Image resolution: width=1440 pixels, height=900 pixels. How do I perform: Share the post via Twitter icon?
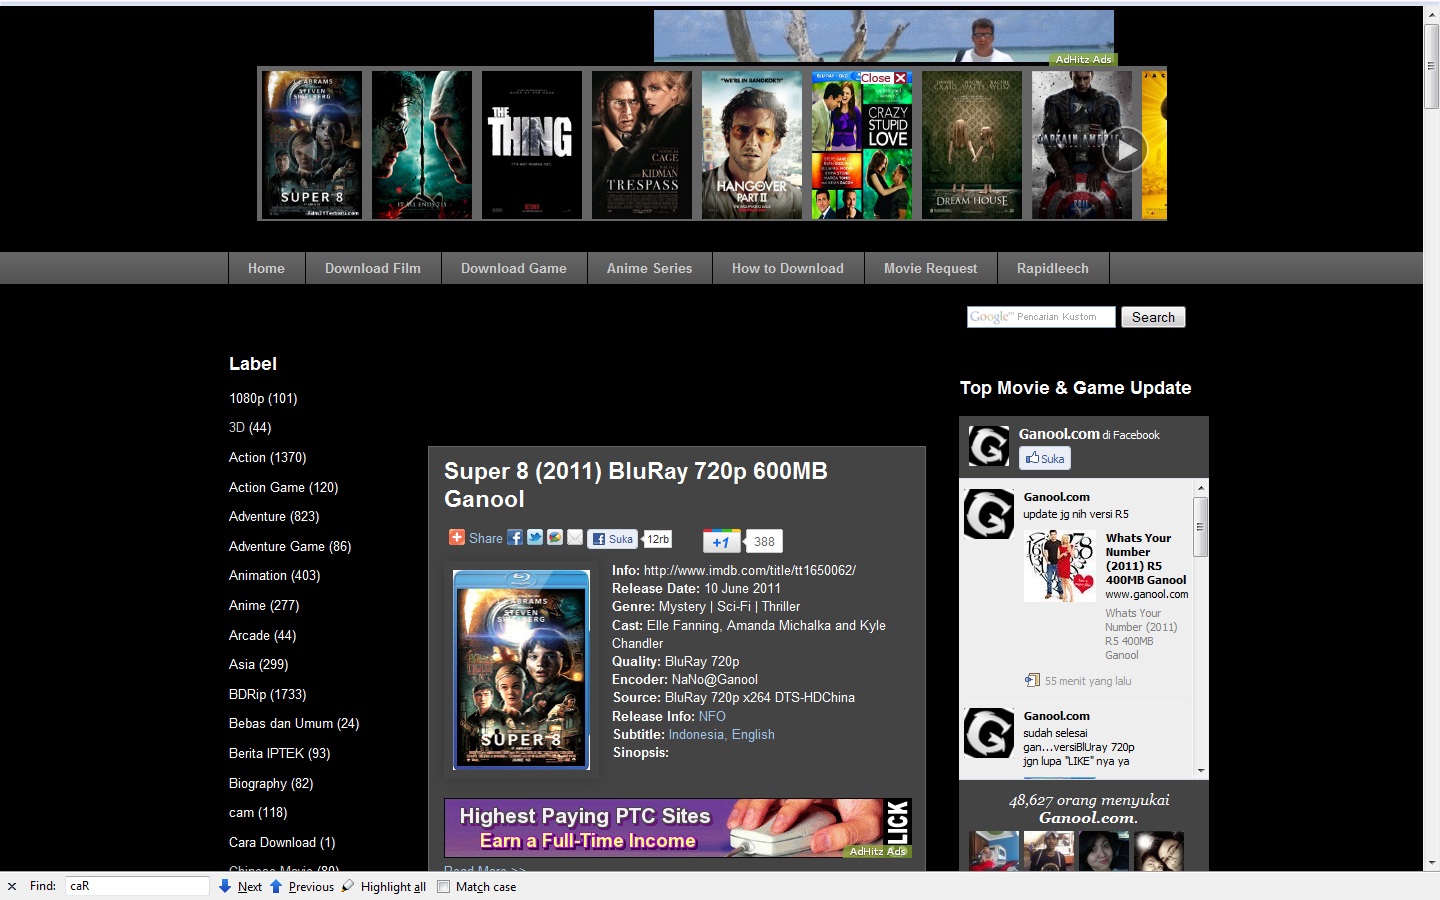535,537
